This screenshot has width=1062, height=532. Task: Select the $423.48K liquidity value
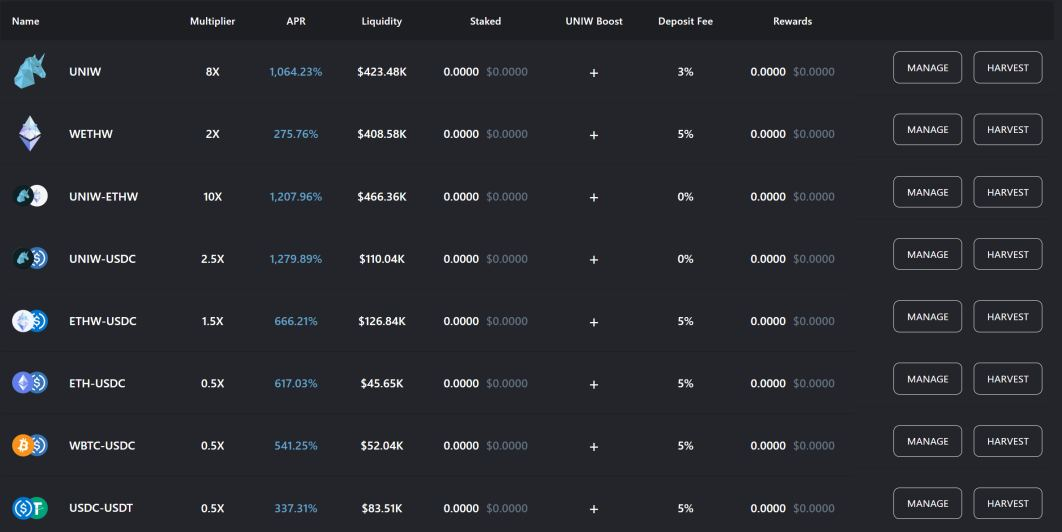pyautogui.click(x=382, y=72)
